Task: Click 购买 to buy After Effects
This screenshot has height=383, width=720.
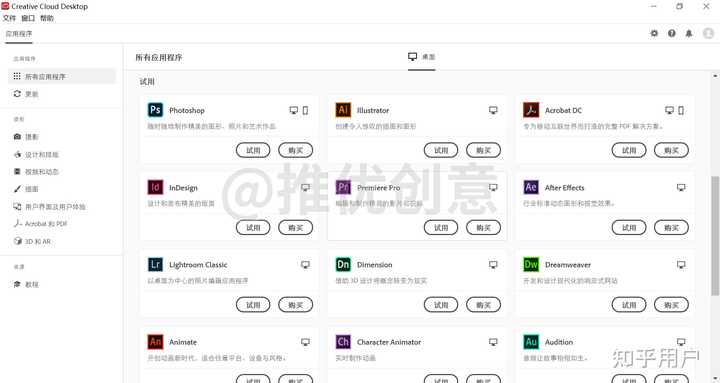Action: [x=671, y=227]
